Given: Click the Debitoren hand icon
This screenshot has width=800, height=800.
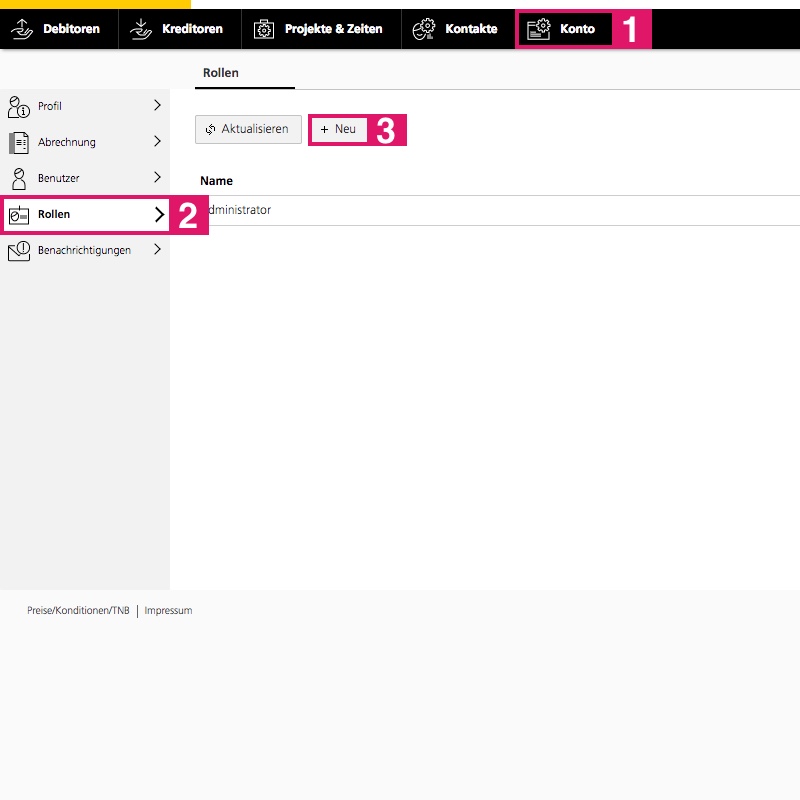Looking at the screenshot, I should tap(22, 29).
